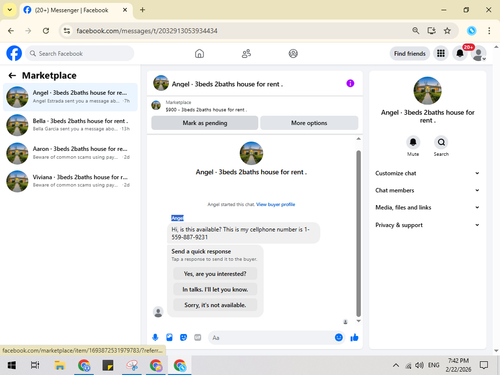Go back in browser history

click(11, 31)
